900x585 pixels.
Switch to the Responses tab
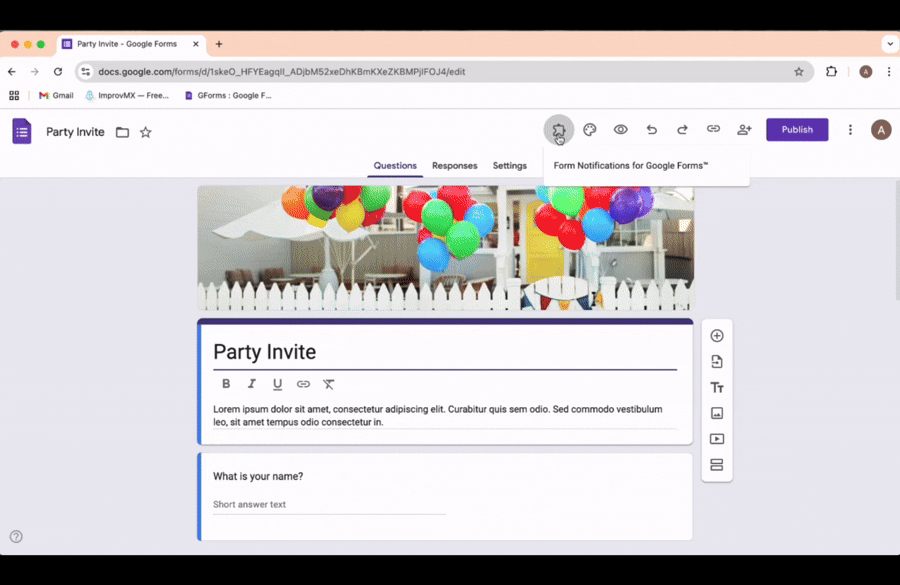pyautogui.click(x=455, y=165)
